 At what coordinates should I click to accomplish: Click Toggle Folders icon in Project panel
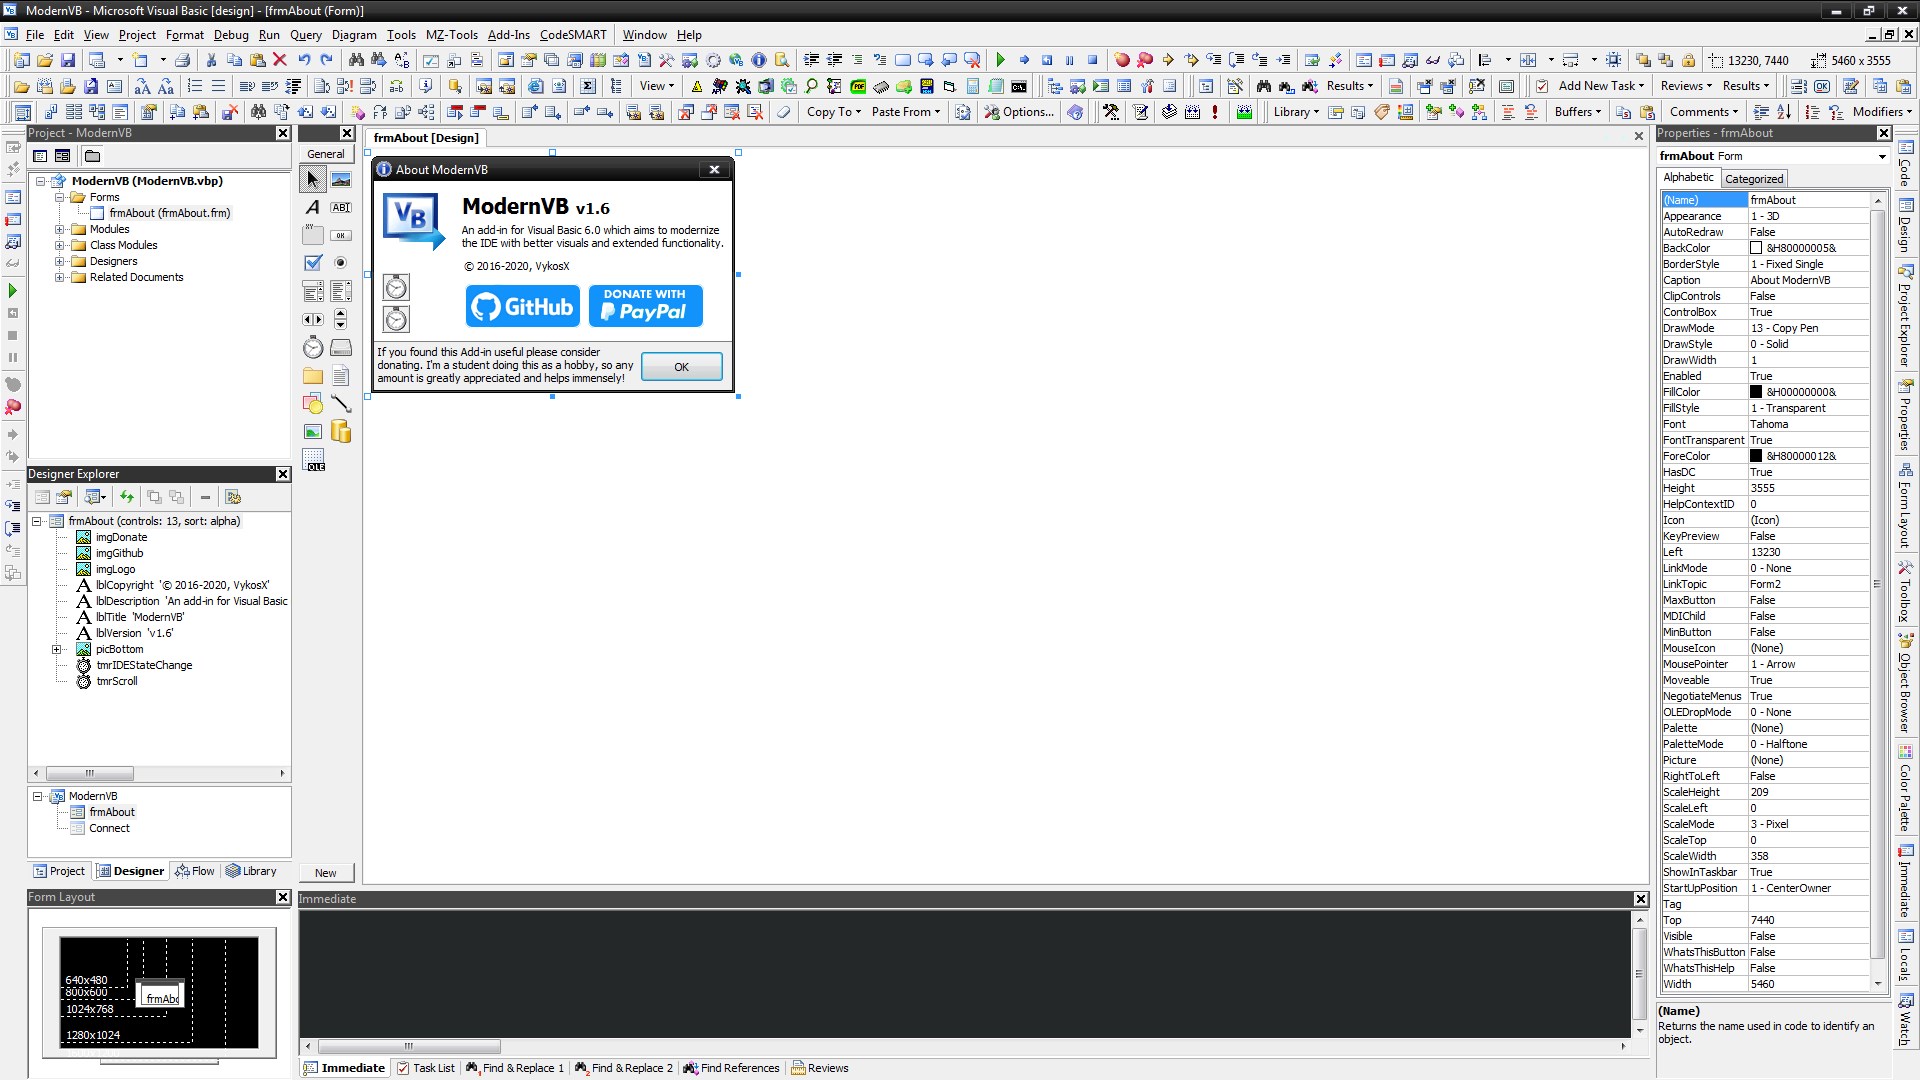point(92,156)
